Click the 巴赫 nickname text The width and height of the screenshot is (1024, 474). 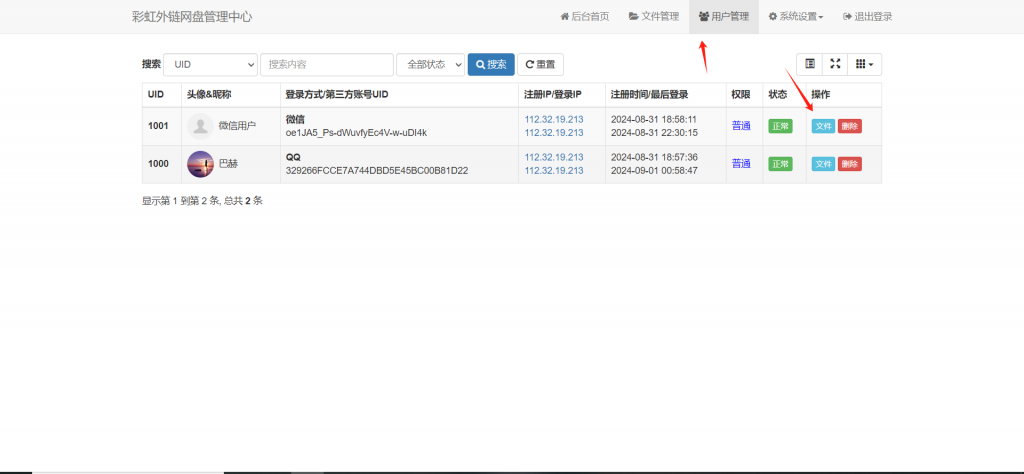pyautogui.click(x=228, y=164)
